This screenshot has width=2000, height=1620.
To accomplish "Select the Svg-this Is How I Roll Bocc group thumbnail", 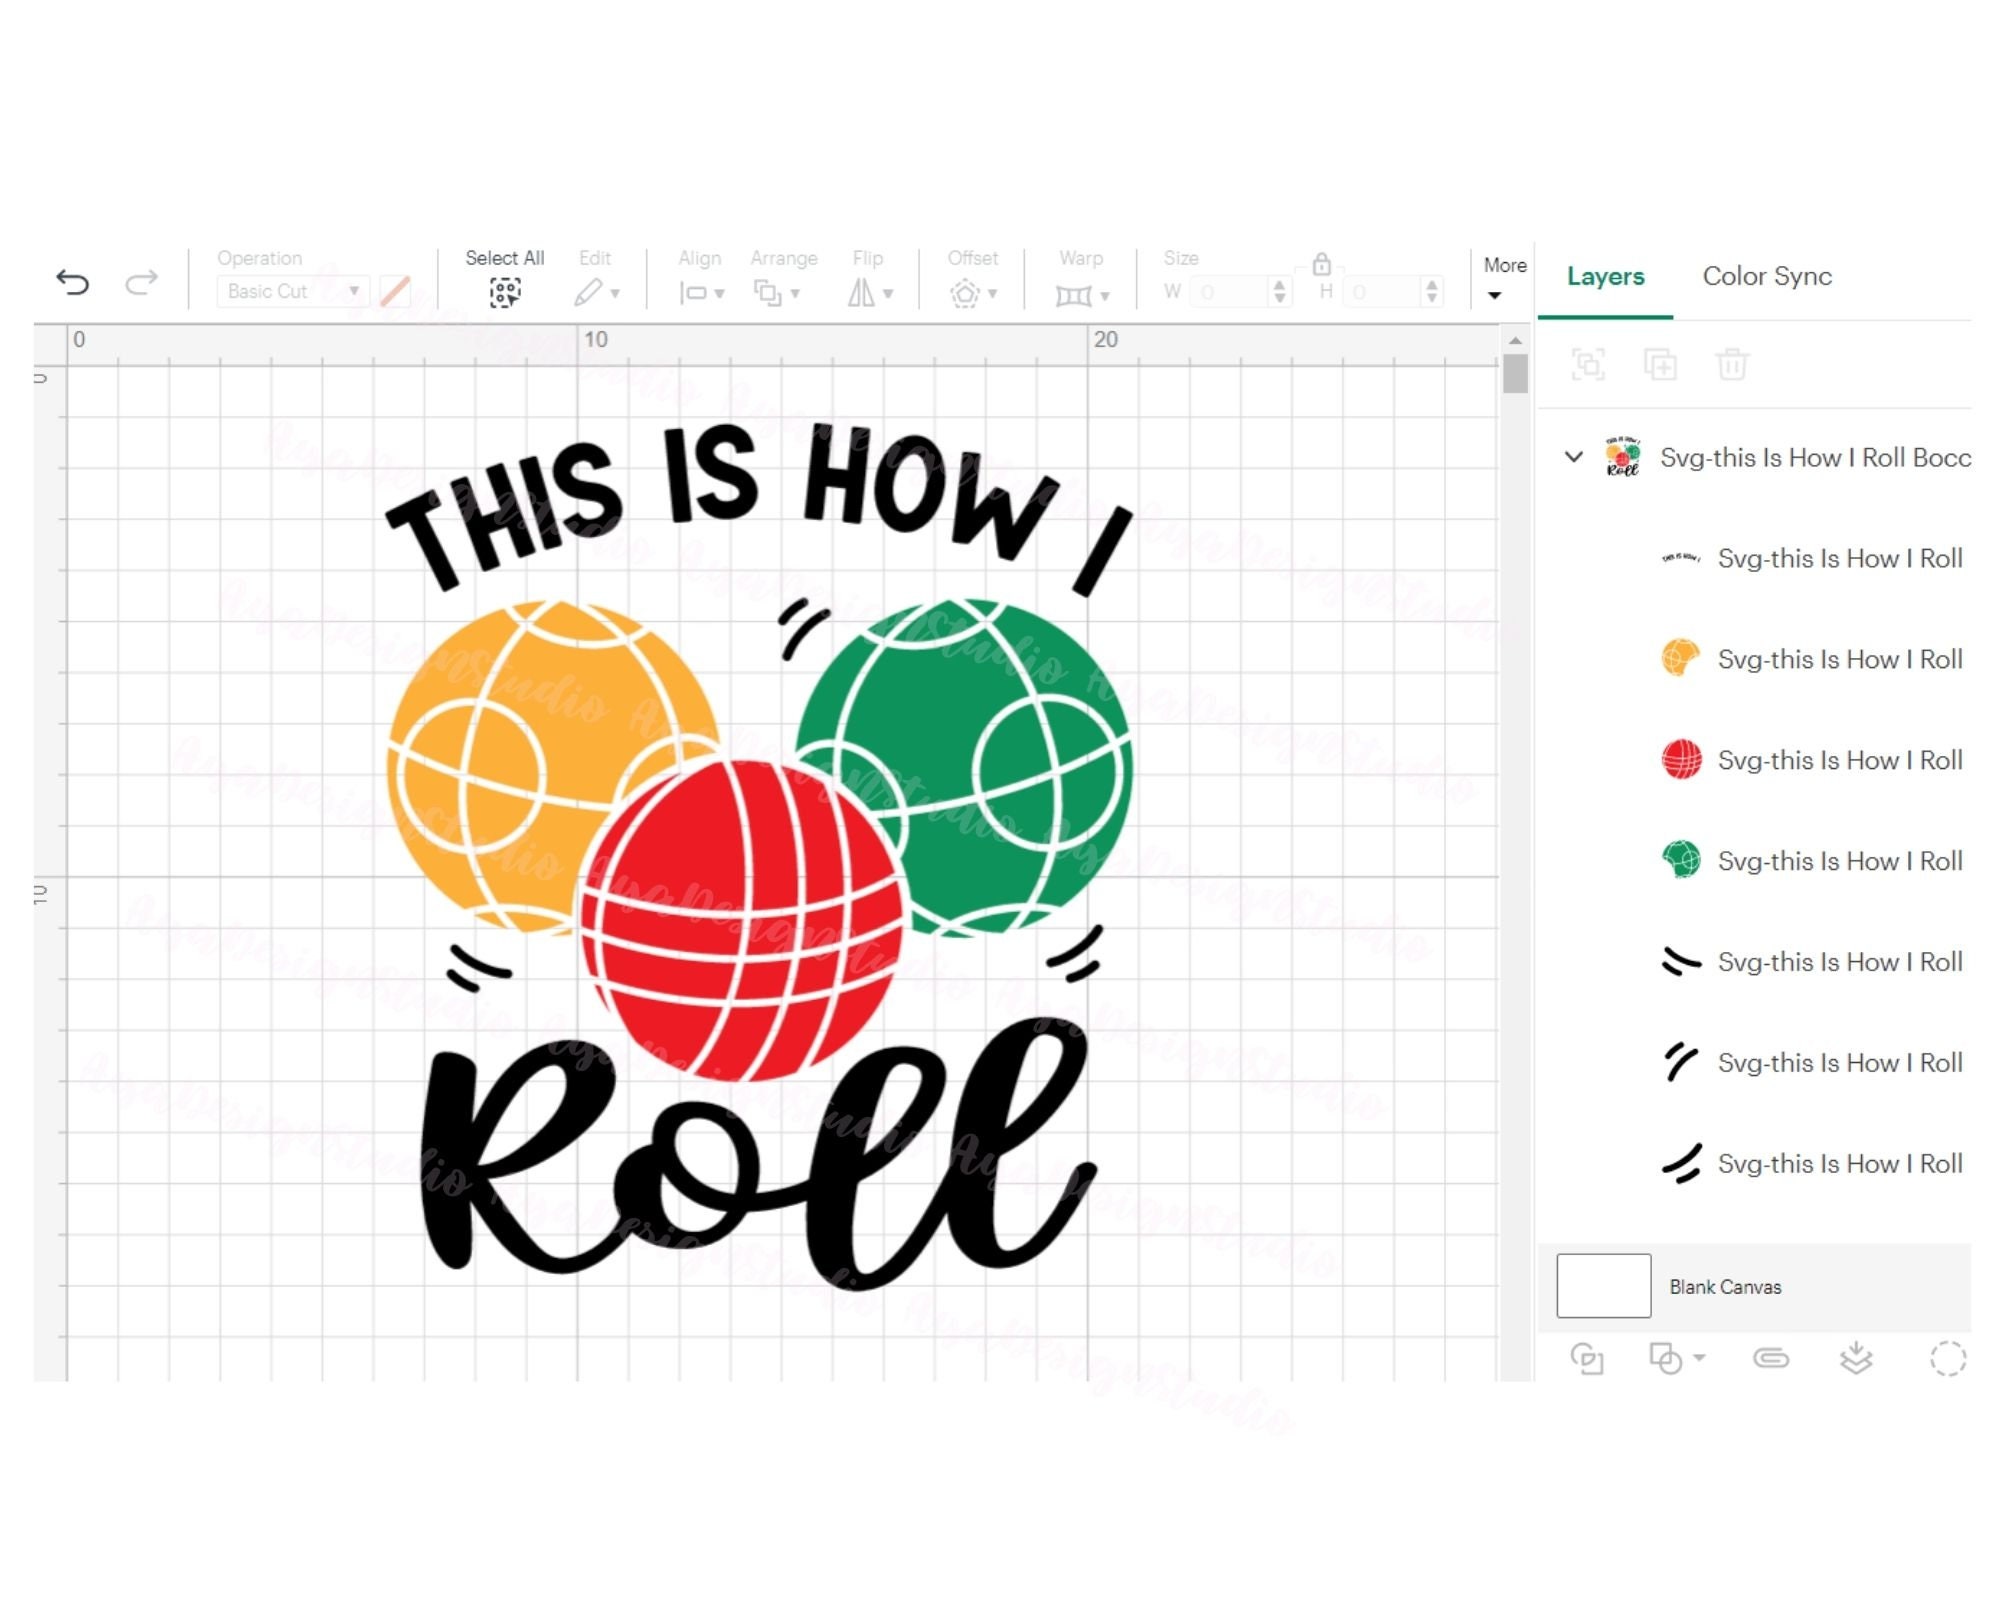I will tap(1623, 457).
